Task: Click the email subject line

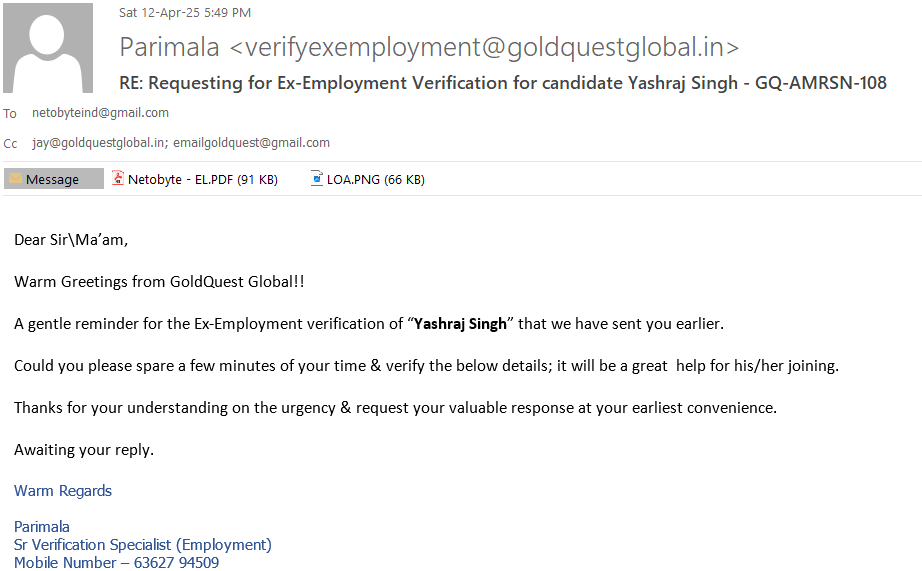Action: point(502,83)
